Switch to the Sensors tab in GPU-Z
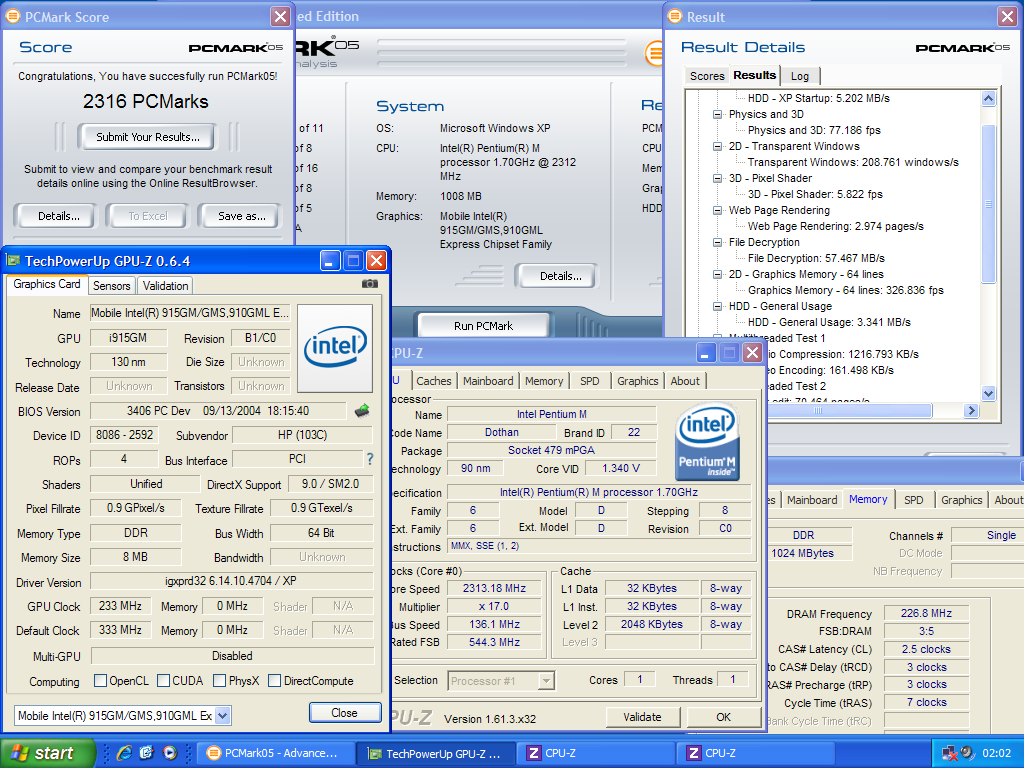 (x=112, y=285)
